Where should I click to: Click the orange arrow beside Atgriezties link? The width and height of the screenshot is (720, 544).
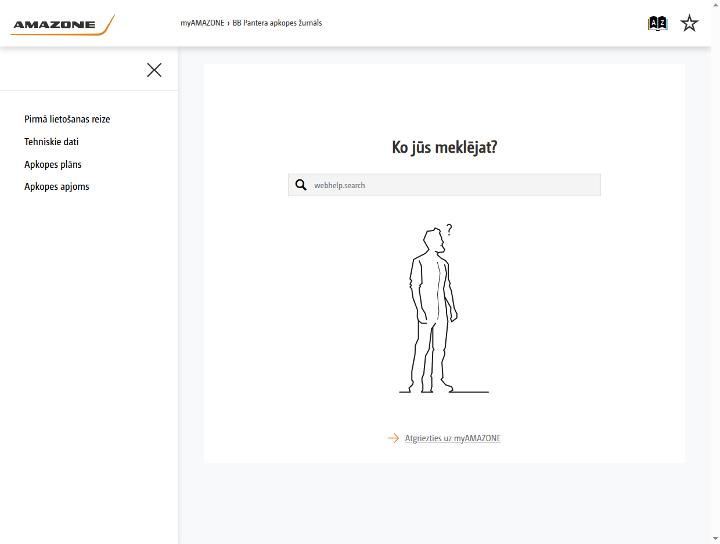coord(394,438)
